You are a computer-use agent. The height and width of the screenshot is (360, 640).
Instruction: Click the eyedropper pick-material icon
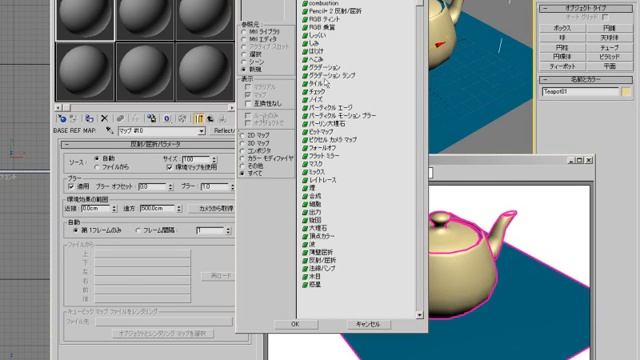click(109, 131)
